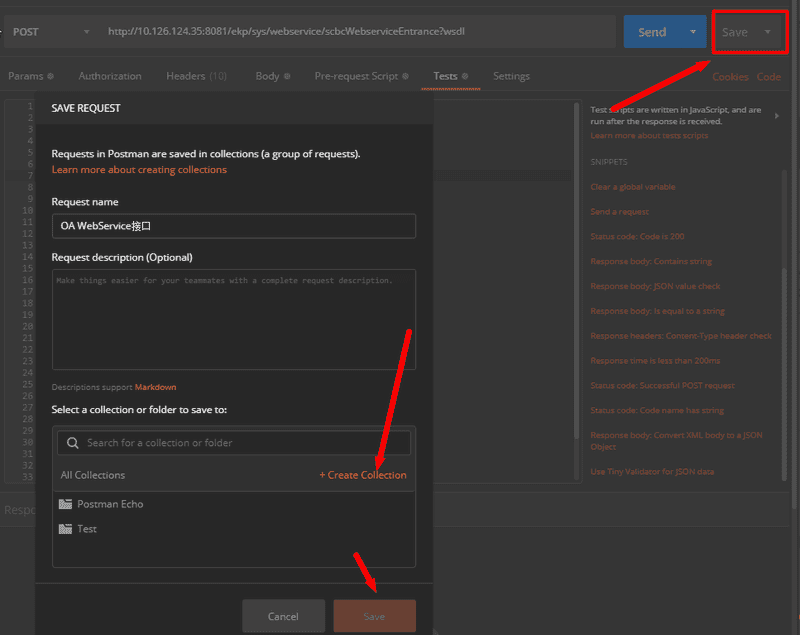Click the Create Collection link
The height and width of the screenshot is (635, 800).
point(362,475)
